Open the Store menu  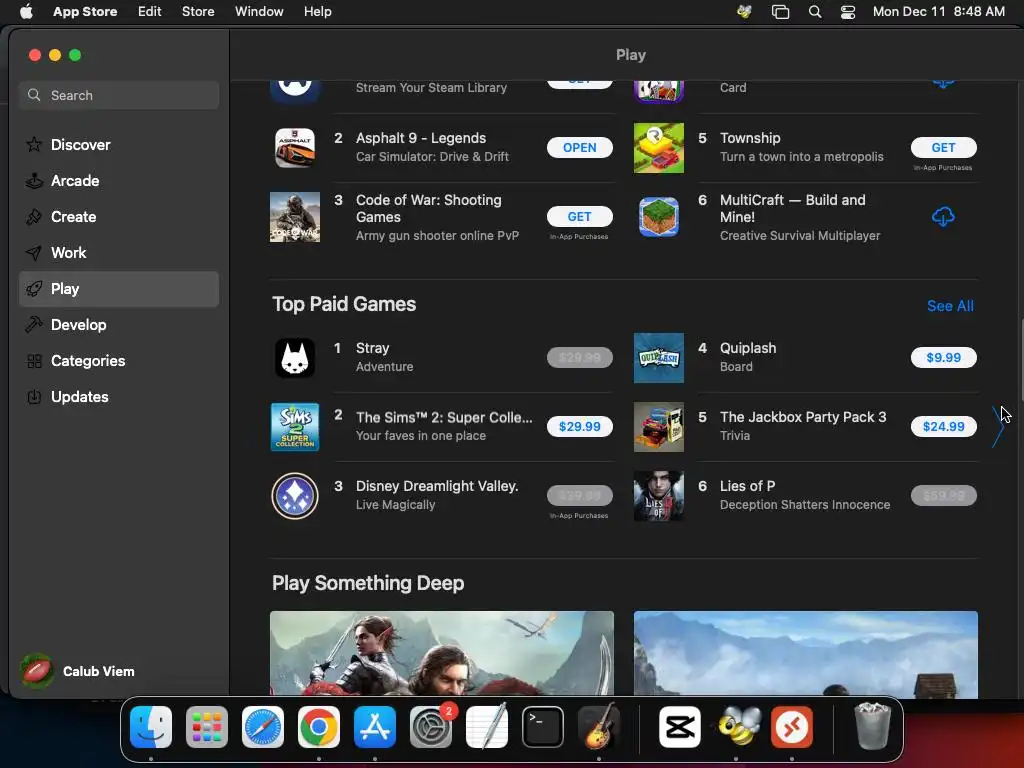coord(198,12)
